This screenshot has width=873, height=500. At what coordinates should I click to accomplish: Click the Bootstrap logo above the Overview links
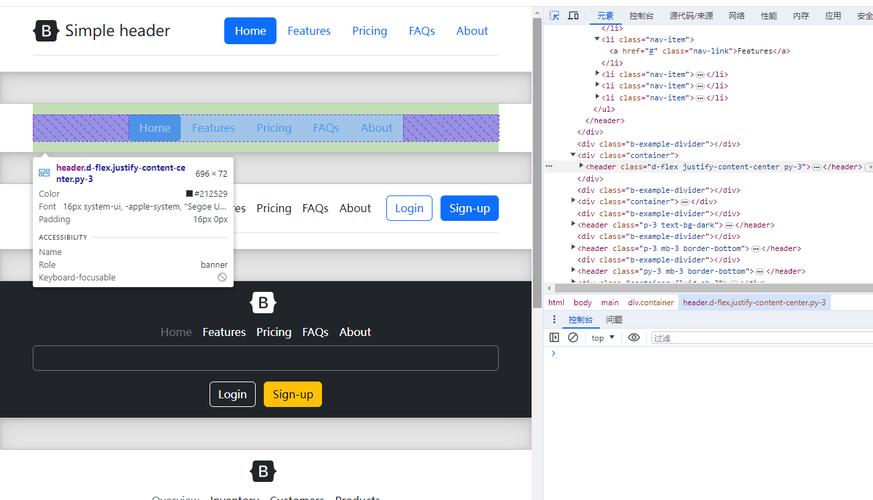263,472
